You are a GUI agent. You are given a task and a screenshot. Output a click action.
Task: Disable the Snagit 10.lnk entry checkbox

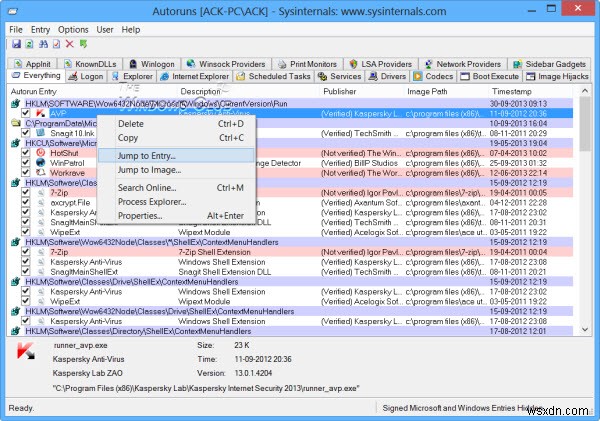[x=25, y=132]
